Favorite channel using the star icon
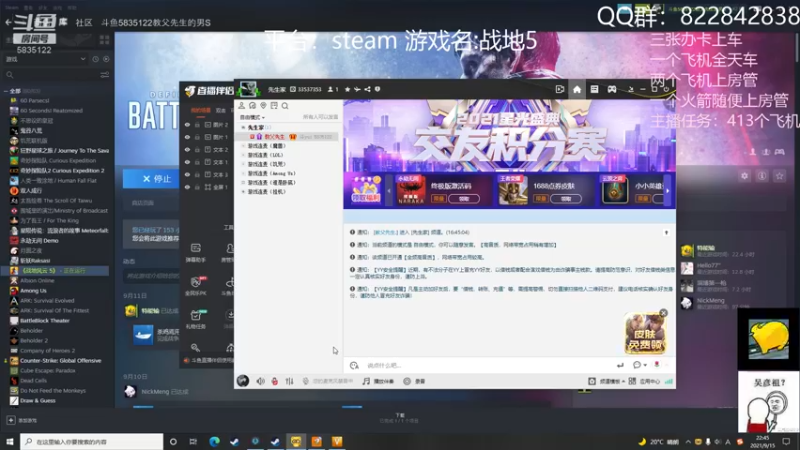 [347, 89]
